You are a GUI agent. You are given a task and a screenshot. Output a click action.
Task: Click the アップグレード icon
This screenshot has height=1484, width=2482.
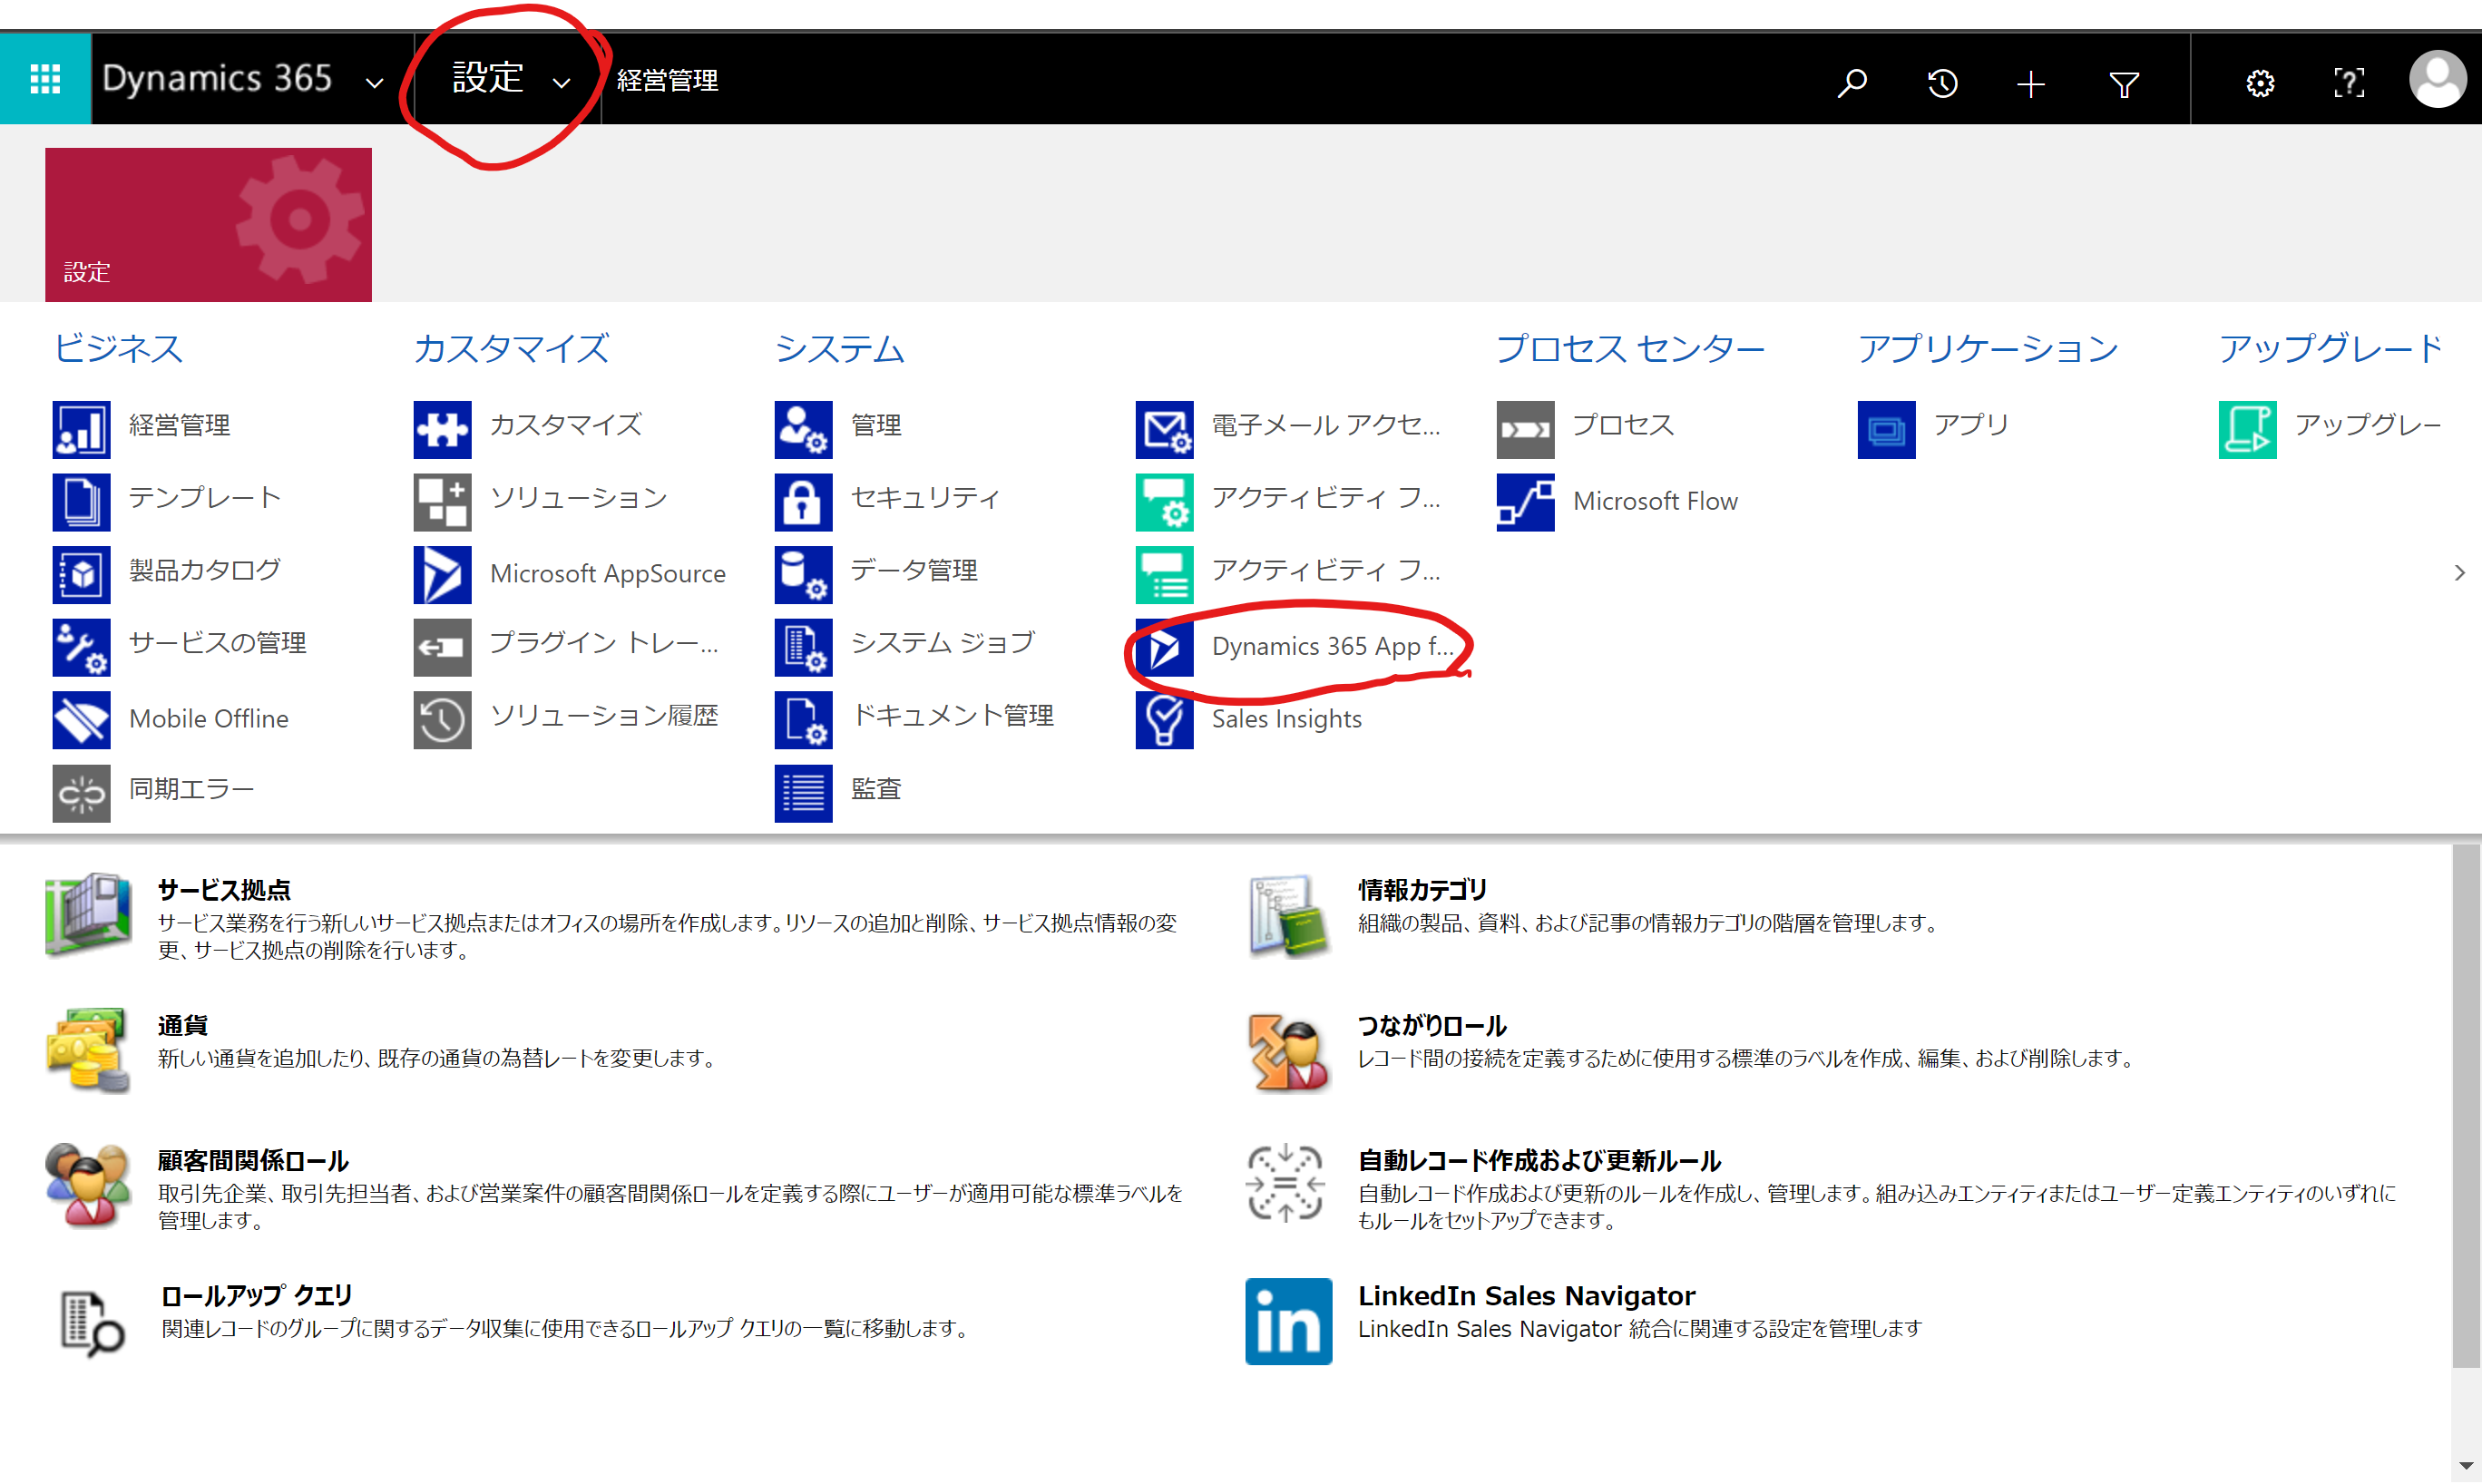coord(2247,429)
